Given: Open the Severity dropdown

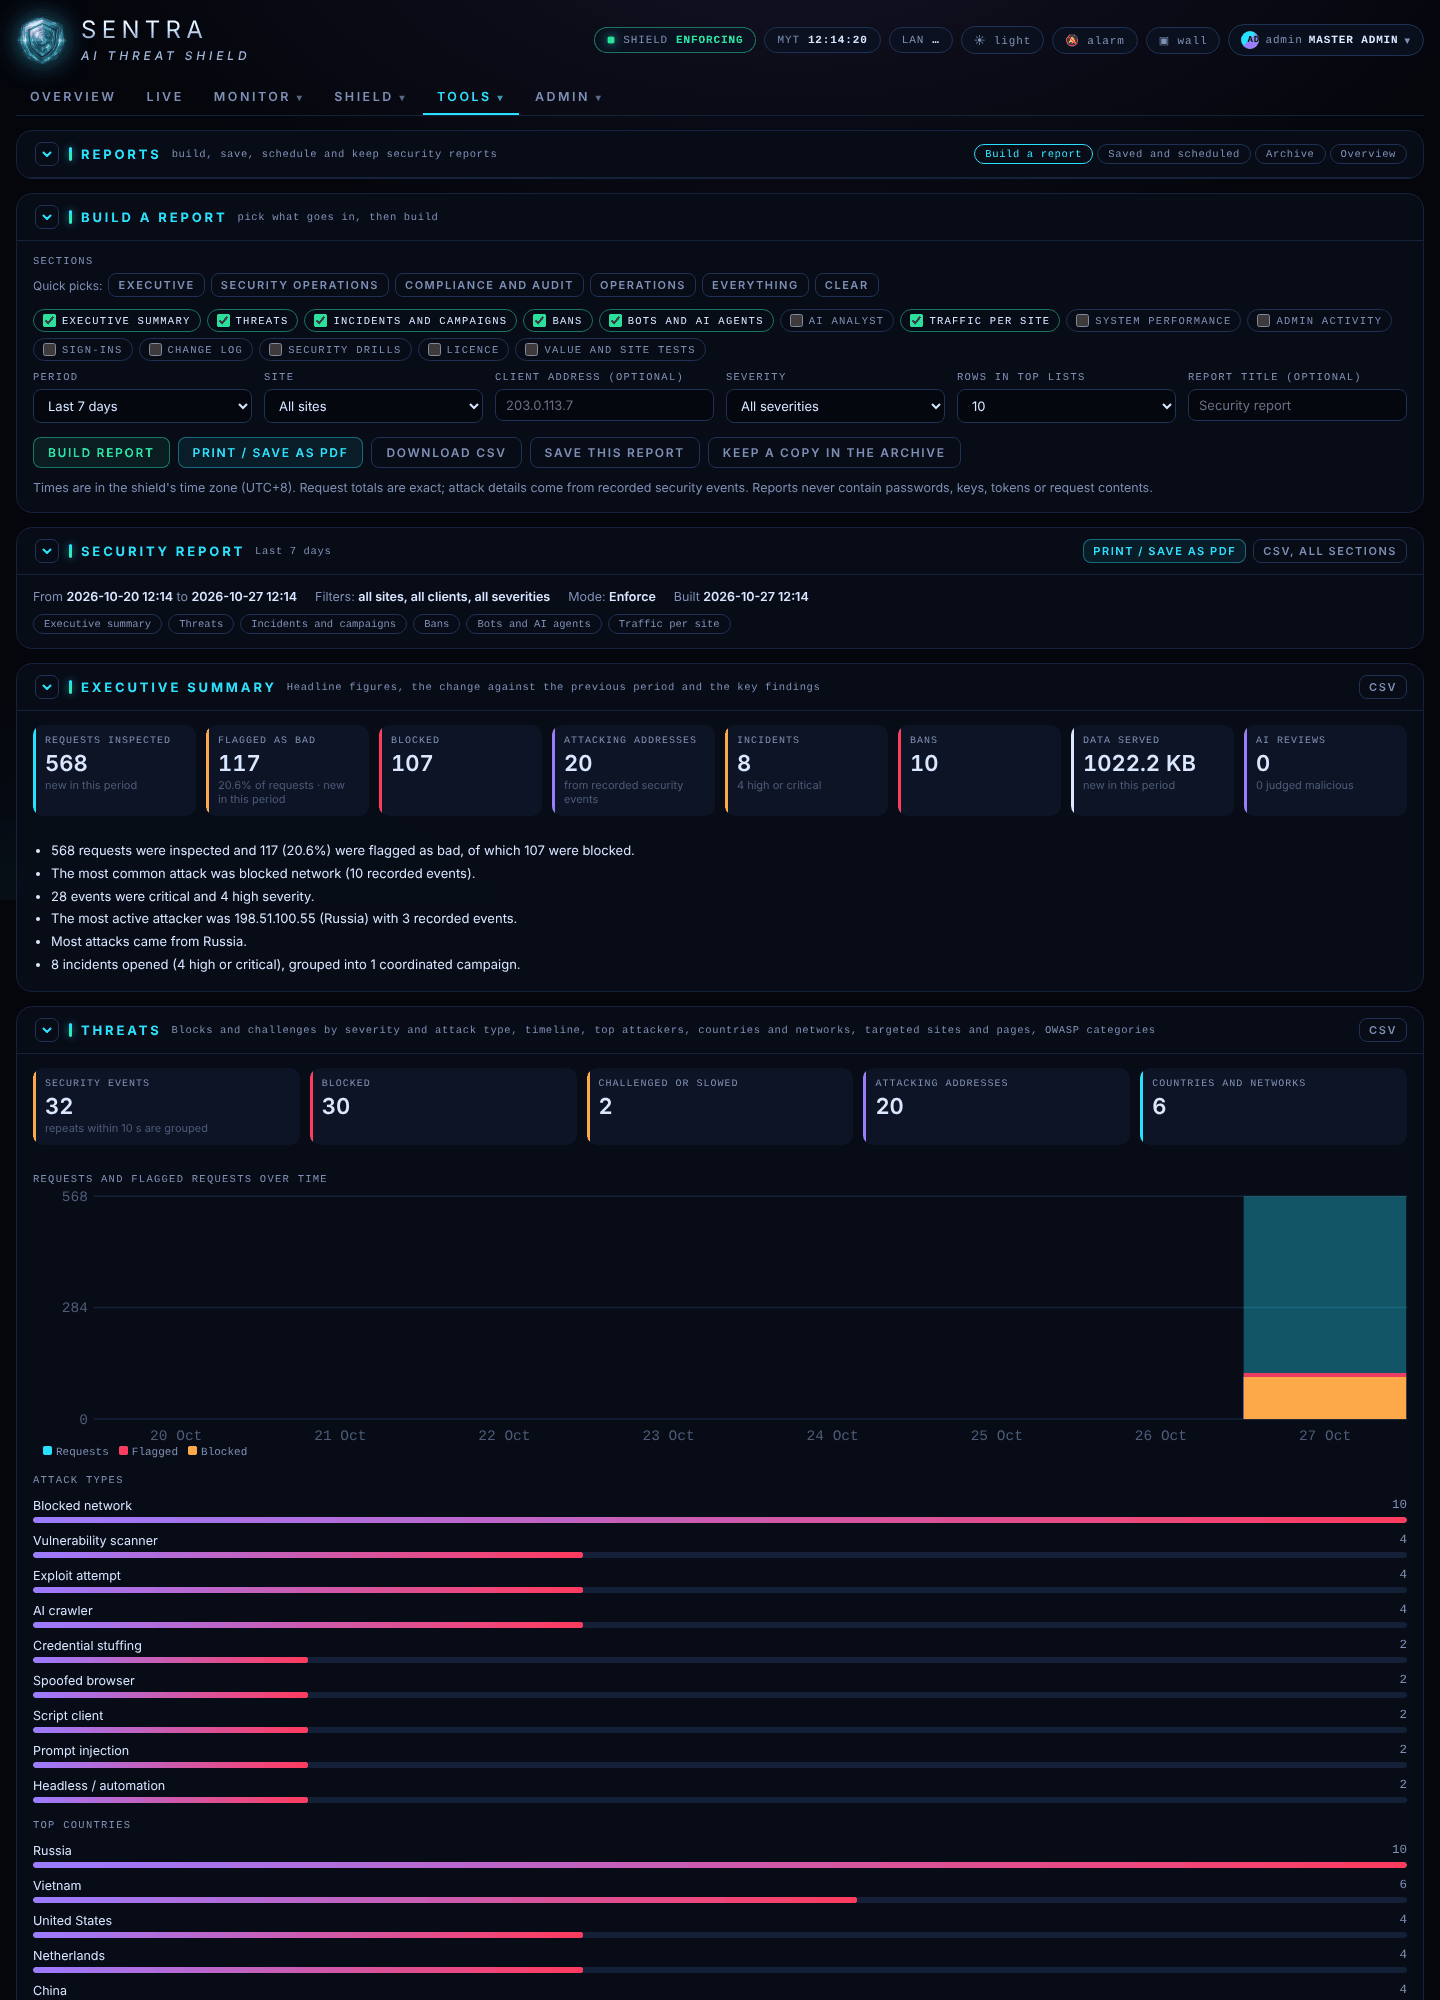Looking at the screenshot, I should point(835,406).
